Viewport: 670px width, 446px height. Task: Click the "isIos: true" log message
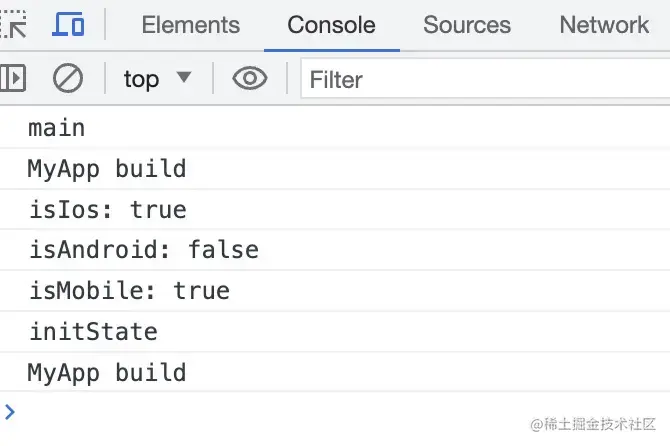click(107, 209)
